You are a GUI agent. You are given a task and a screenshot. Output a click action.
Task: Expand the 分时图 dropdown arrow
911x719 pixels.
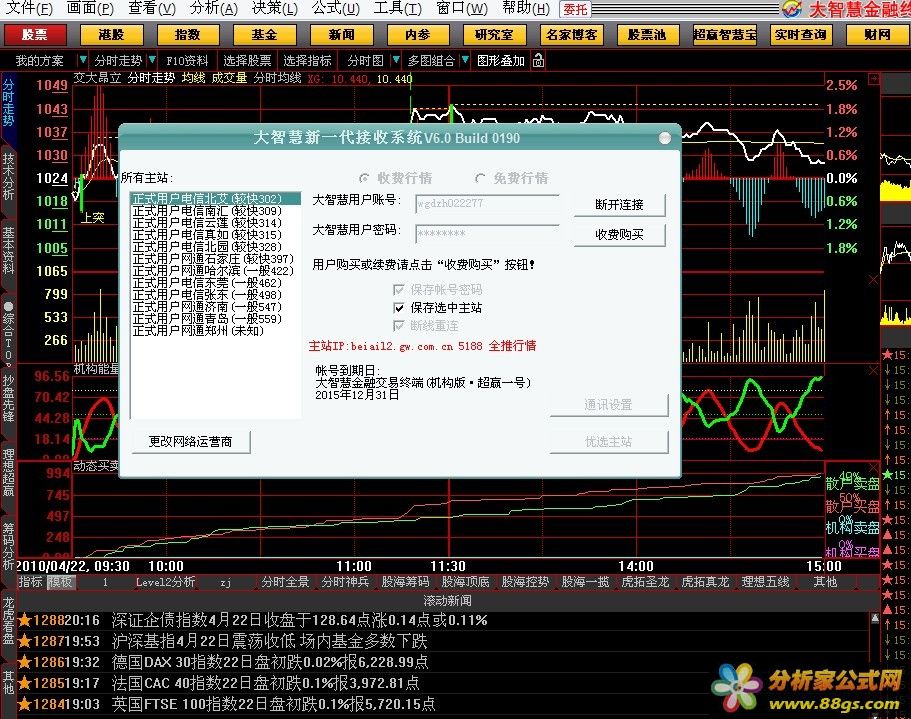tap(396, 60)
